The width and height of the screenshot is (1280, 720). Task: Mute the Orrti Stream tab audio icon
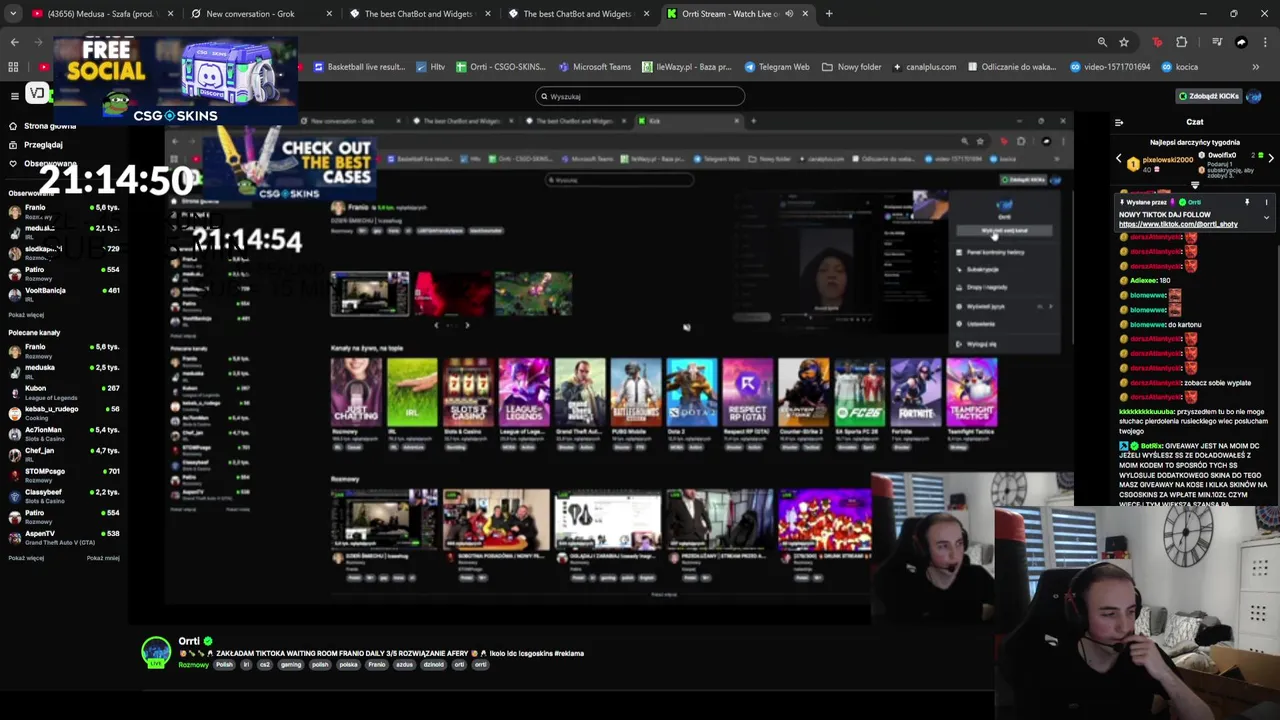pos(789,14)
